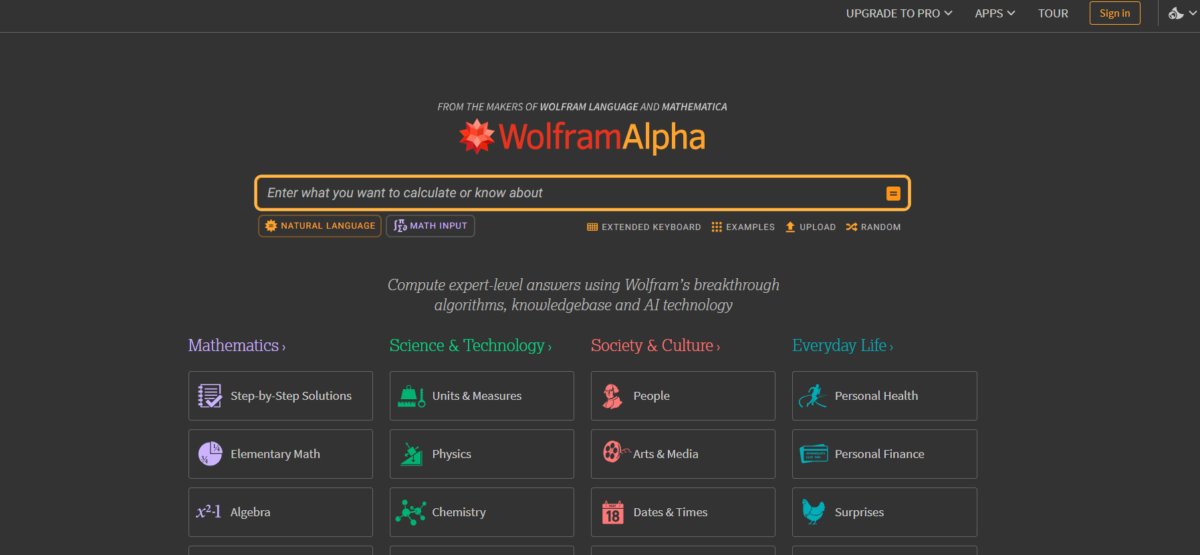Screen dimensions: 1200x555
Task: Click the orange compute button in search box
Action: [x=893, y=193]
